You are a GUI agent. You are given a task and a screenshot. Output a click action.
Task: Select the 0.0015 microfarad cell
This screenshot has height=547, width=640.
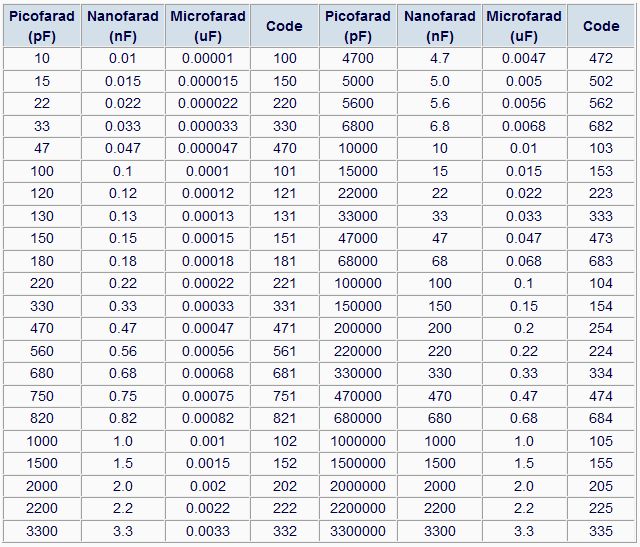pos(207,463)
